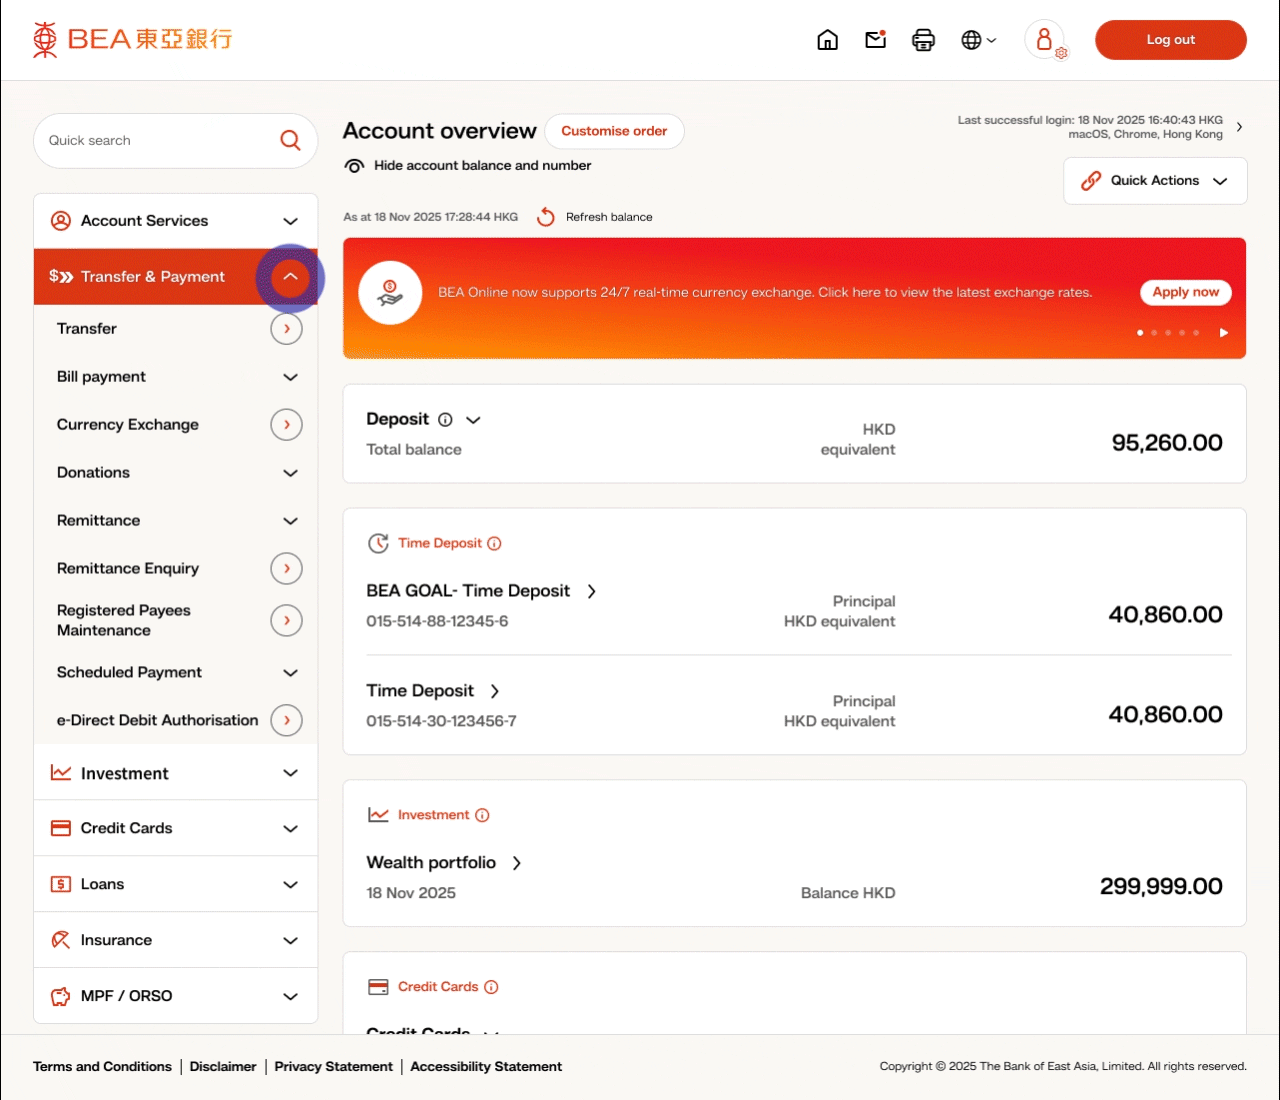Expand the Quick Actions dropdown

coord(1155,181)
